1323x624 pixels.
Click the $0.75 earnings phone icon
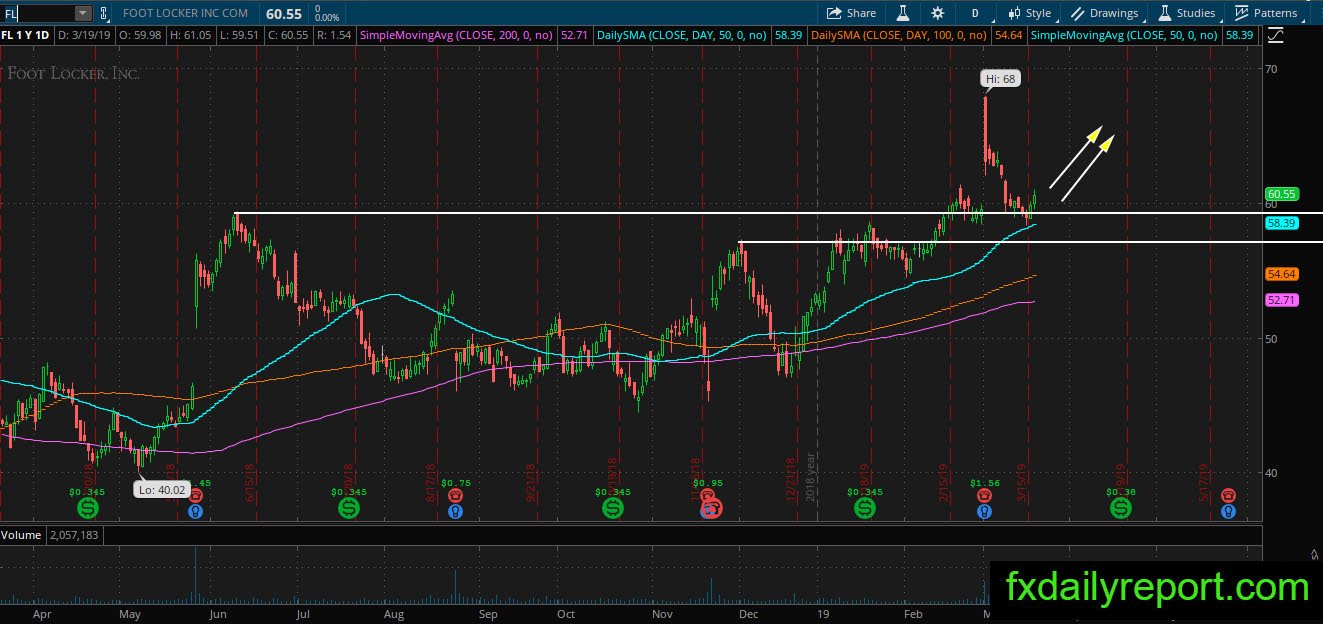(x=455, y=495)
